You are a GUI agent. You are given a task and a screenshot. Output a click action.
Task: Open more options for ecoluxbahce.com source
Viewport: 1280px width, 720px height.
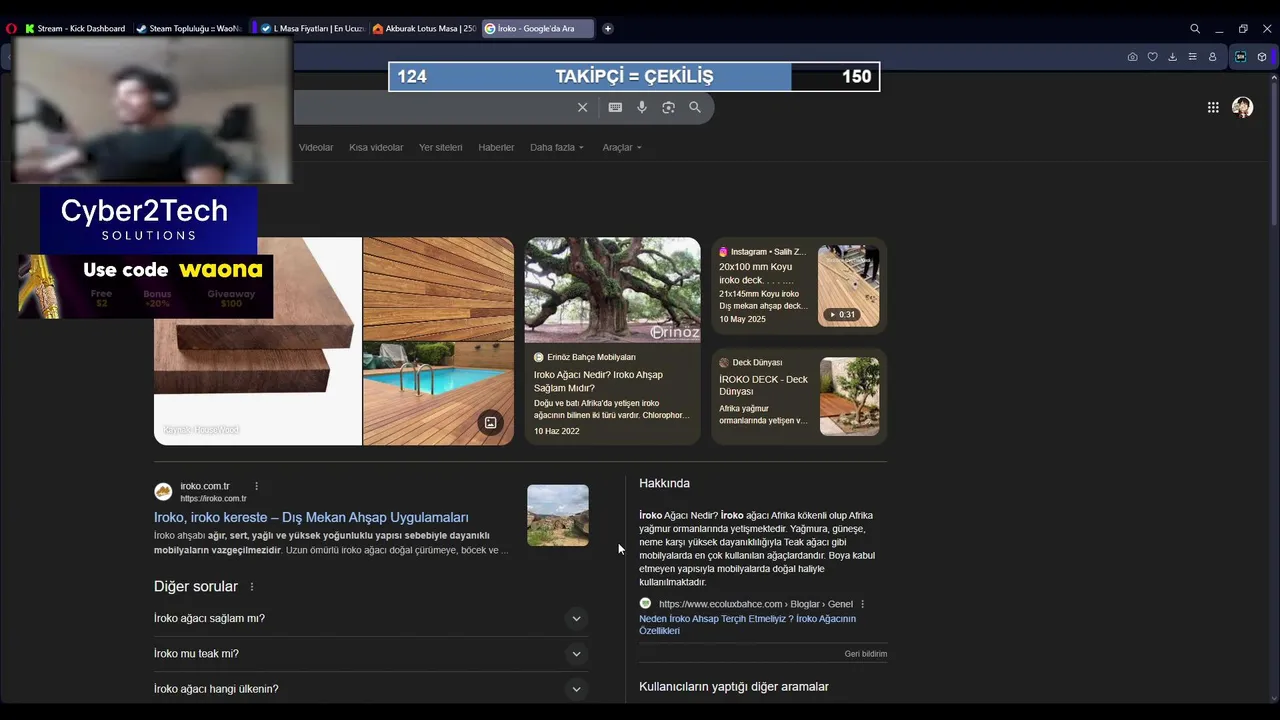(862, 604)
